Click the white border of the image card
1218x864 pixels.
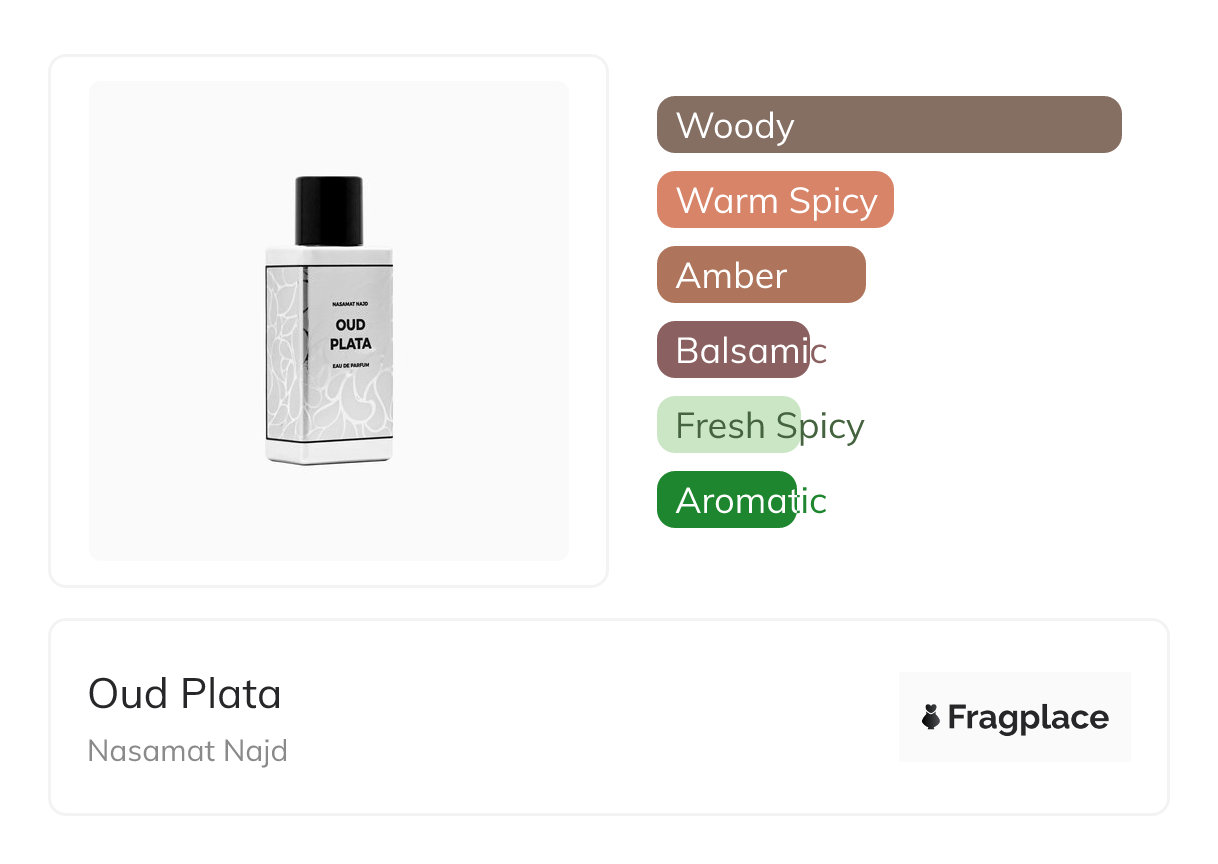(69, 320)
